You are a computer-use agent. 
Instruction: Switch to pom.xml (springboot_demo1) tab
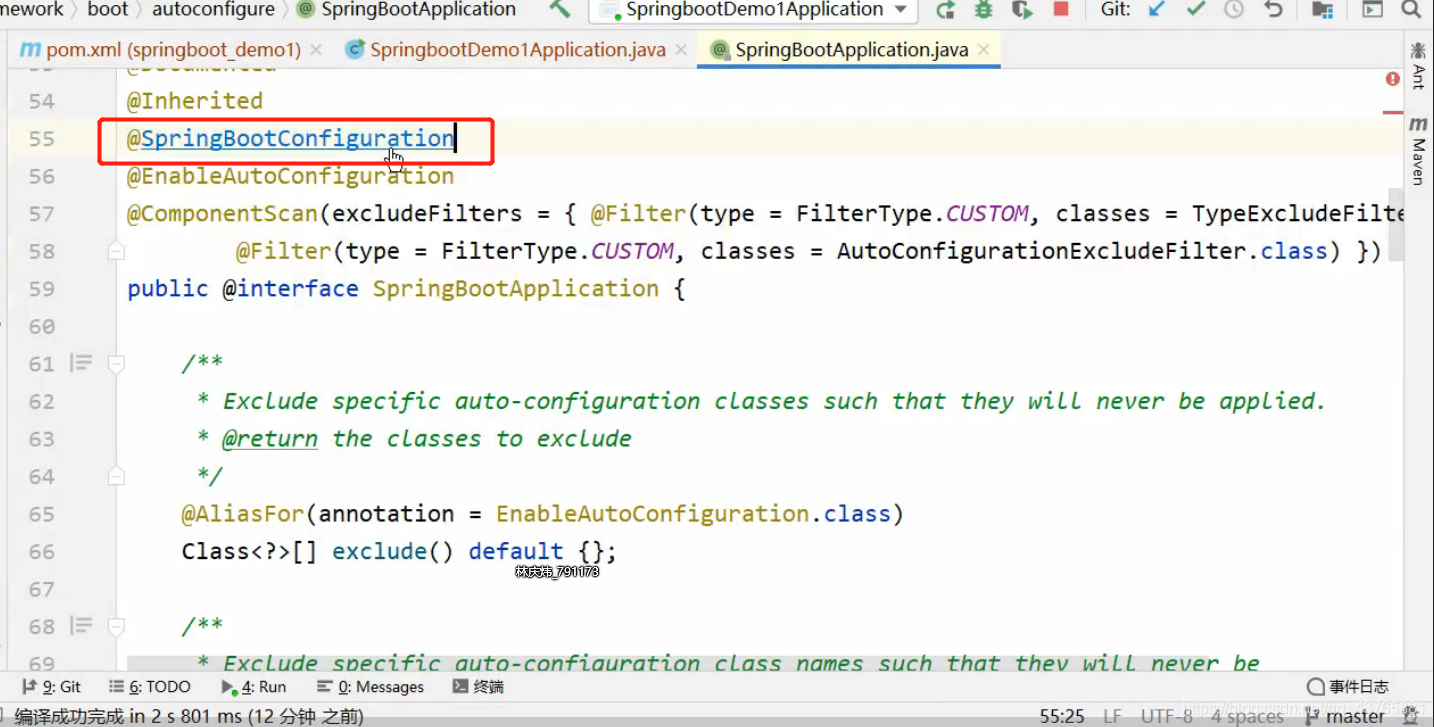tap(173, 50)
